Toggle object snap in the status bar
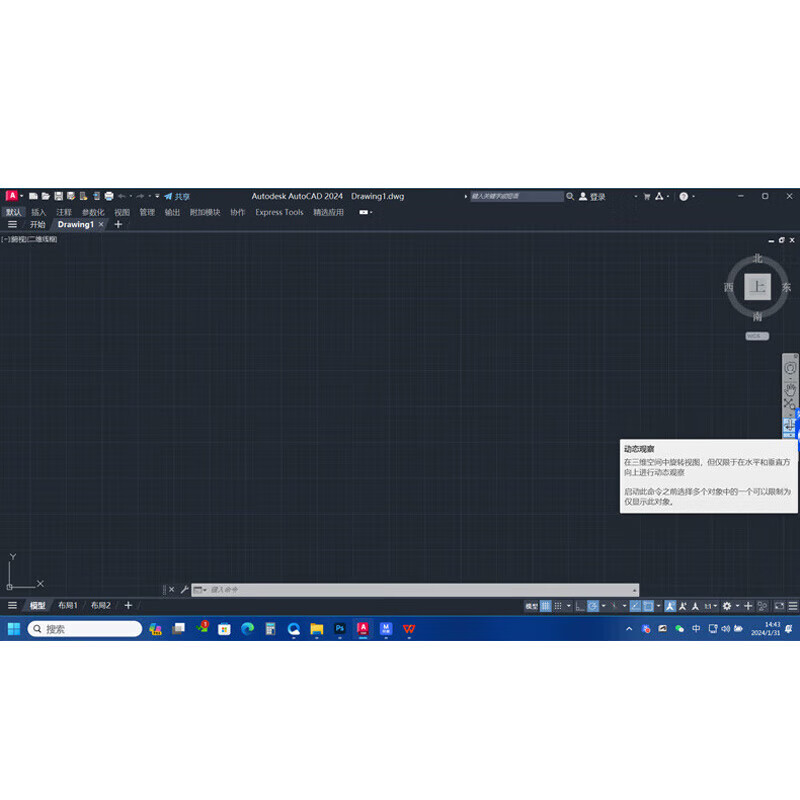The width and height of the screenshot is (800, 800). [647, 606]
